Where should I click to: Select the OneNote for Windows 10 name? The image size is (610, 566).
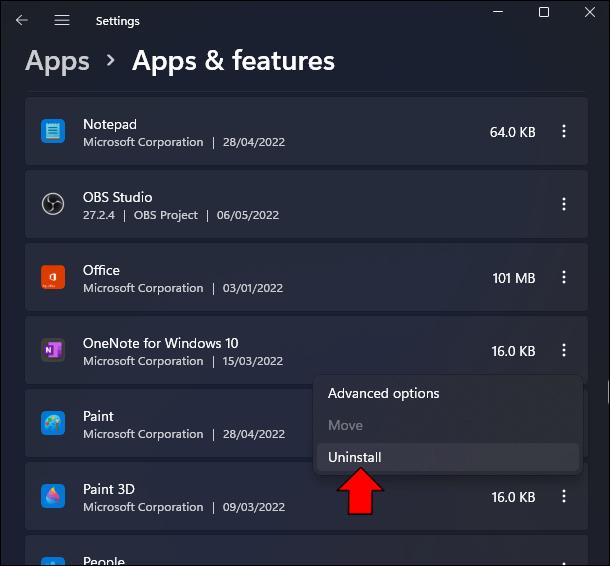coord(161,343)
